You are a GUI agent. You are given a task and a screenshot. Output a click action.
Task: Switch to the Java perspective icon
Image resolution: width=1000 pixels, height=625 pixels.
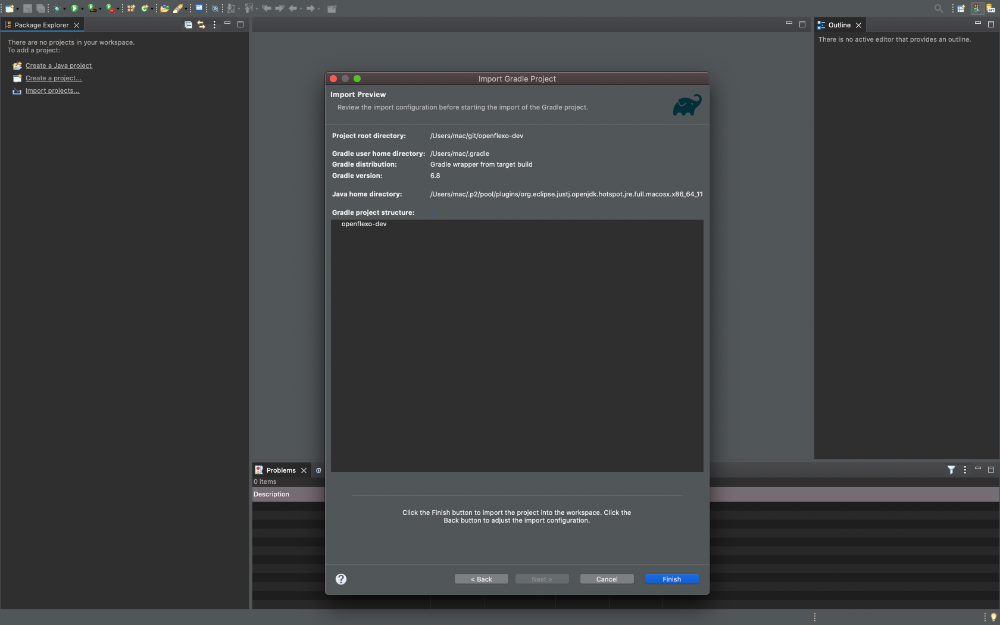pyautogui.click(x=977, y=8)
